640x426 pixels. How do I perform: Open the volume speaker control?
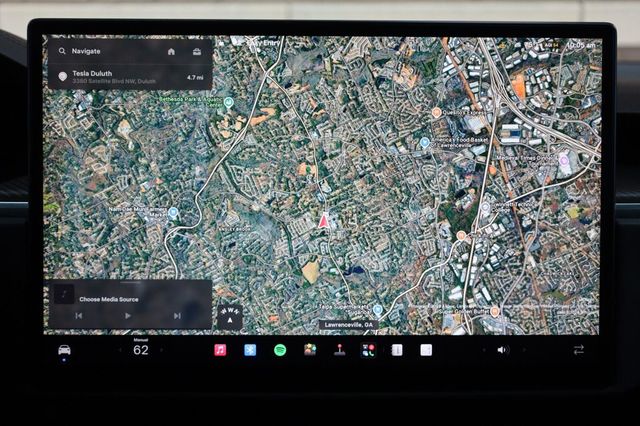503,350
